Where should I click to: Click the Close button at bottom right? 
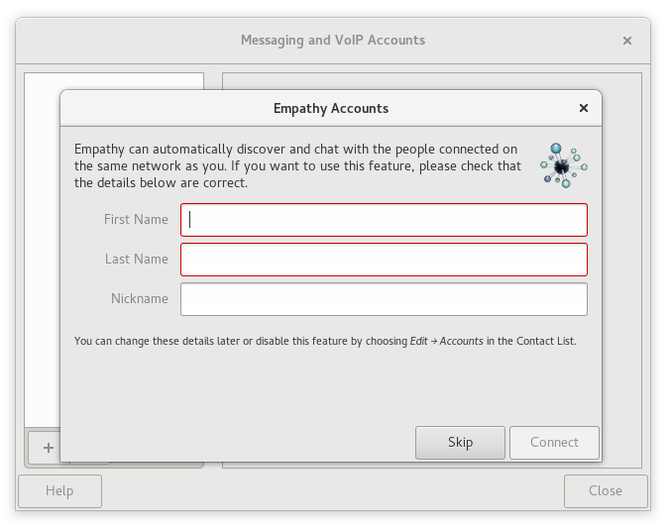pyautogui.click(x=605, y=491)
